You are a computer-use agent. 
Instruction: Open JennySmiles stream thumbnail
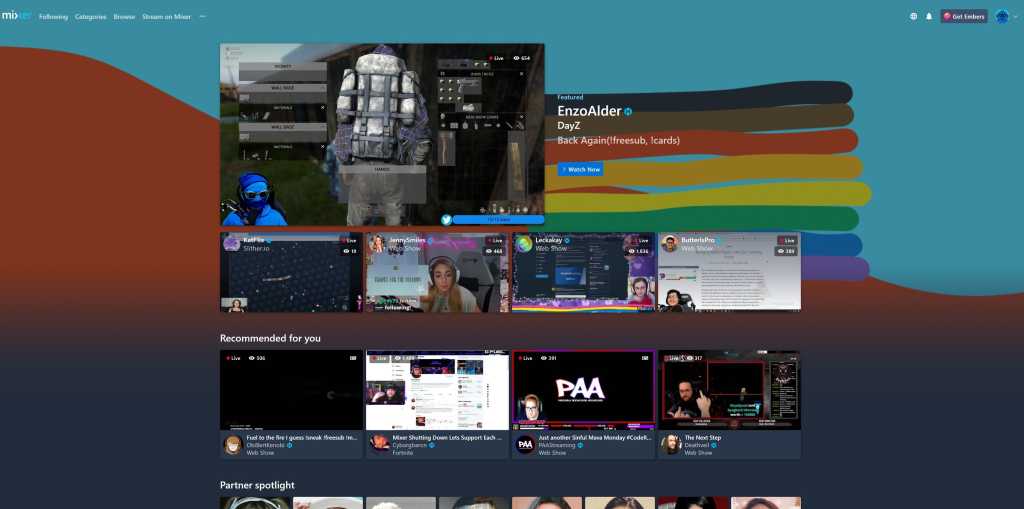pos(437,272)
